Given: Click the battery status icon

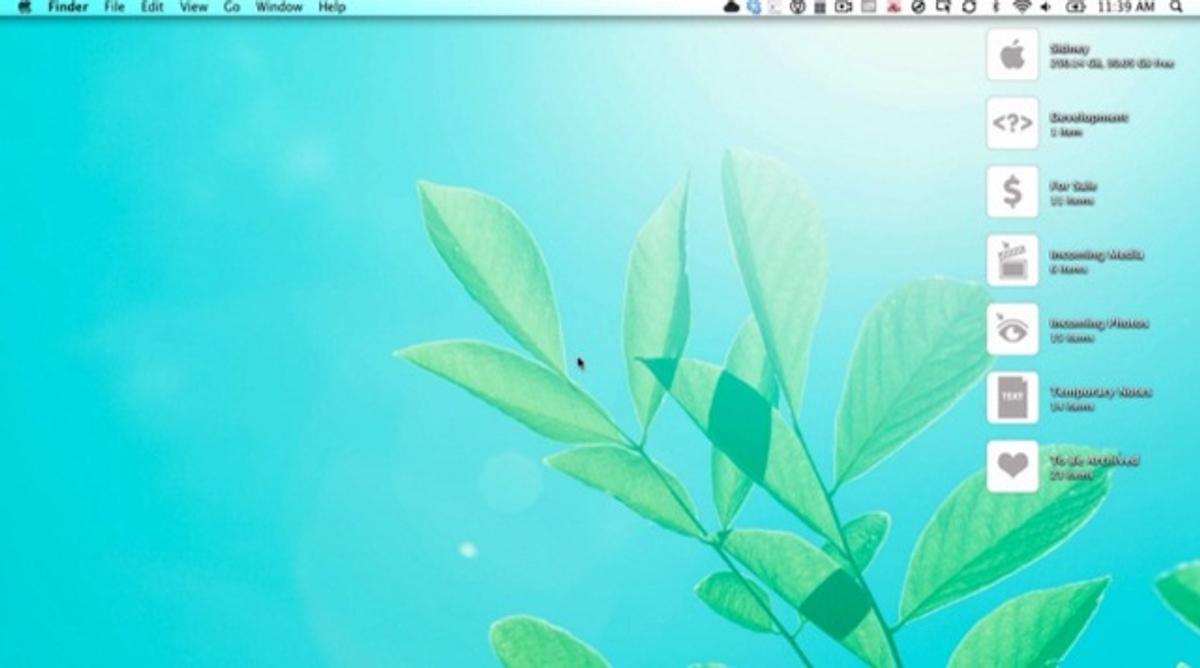Looking at the screenshot, I should point(1075,7).
